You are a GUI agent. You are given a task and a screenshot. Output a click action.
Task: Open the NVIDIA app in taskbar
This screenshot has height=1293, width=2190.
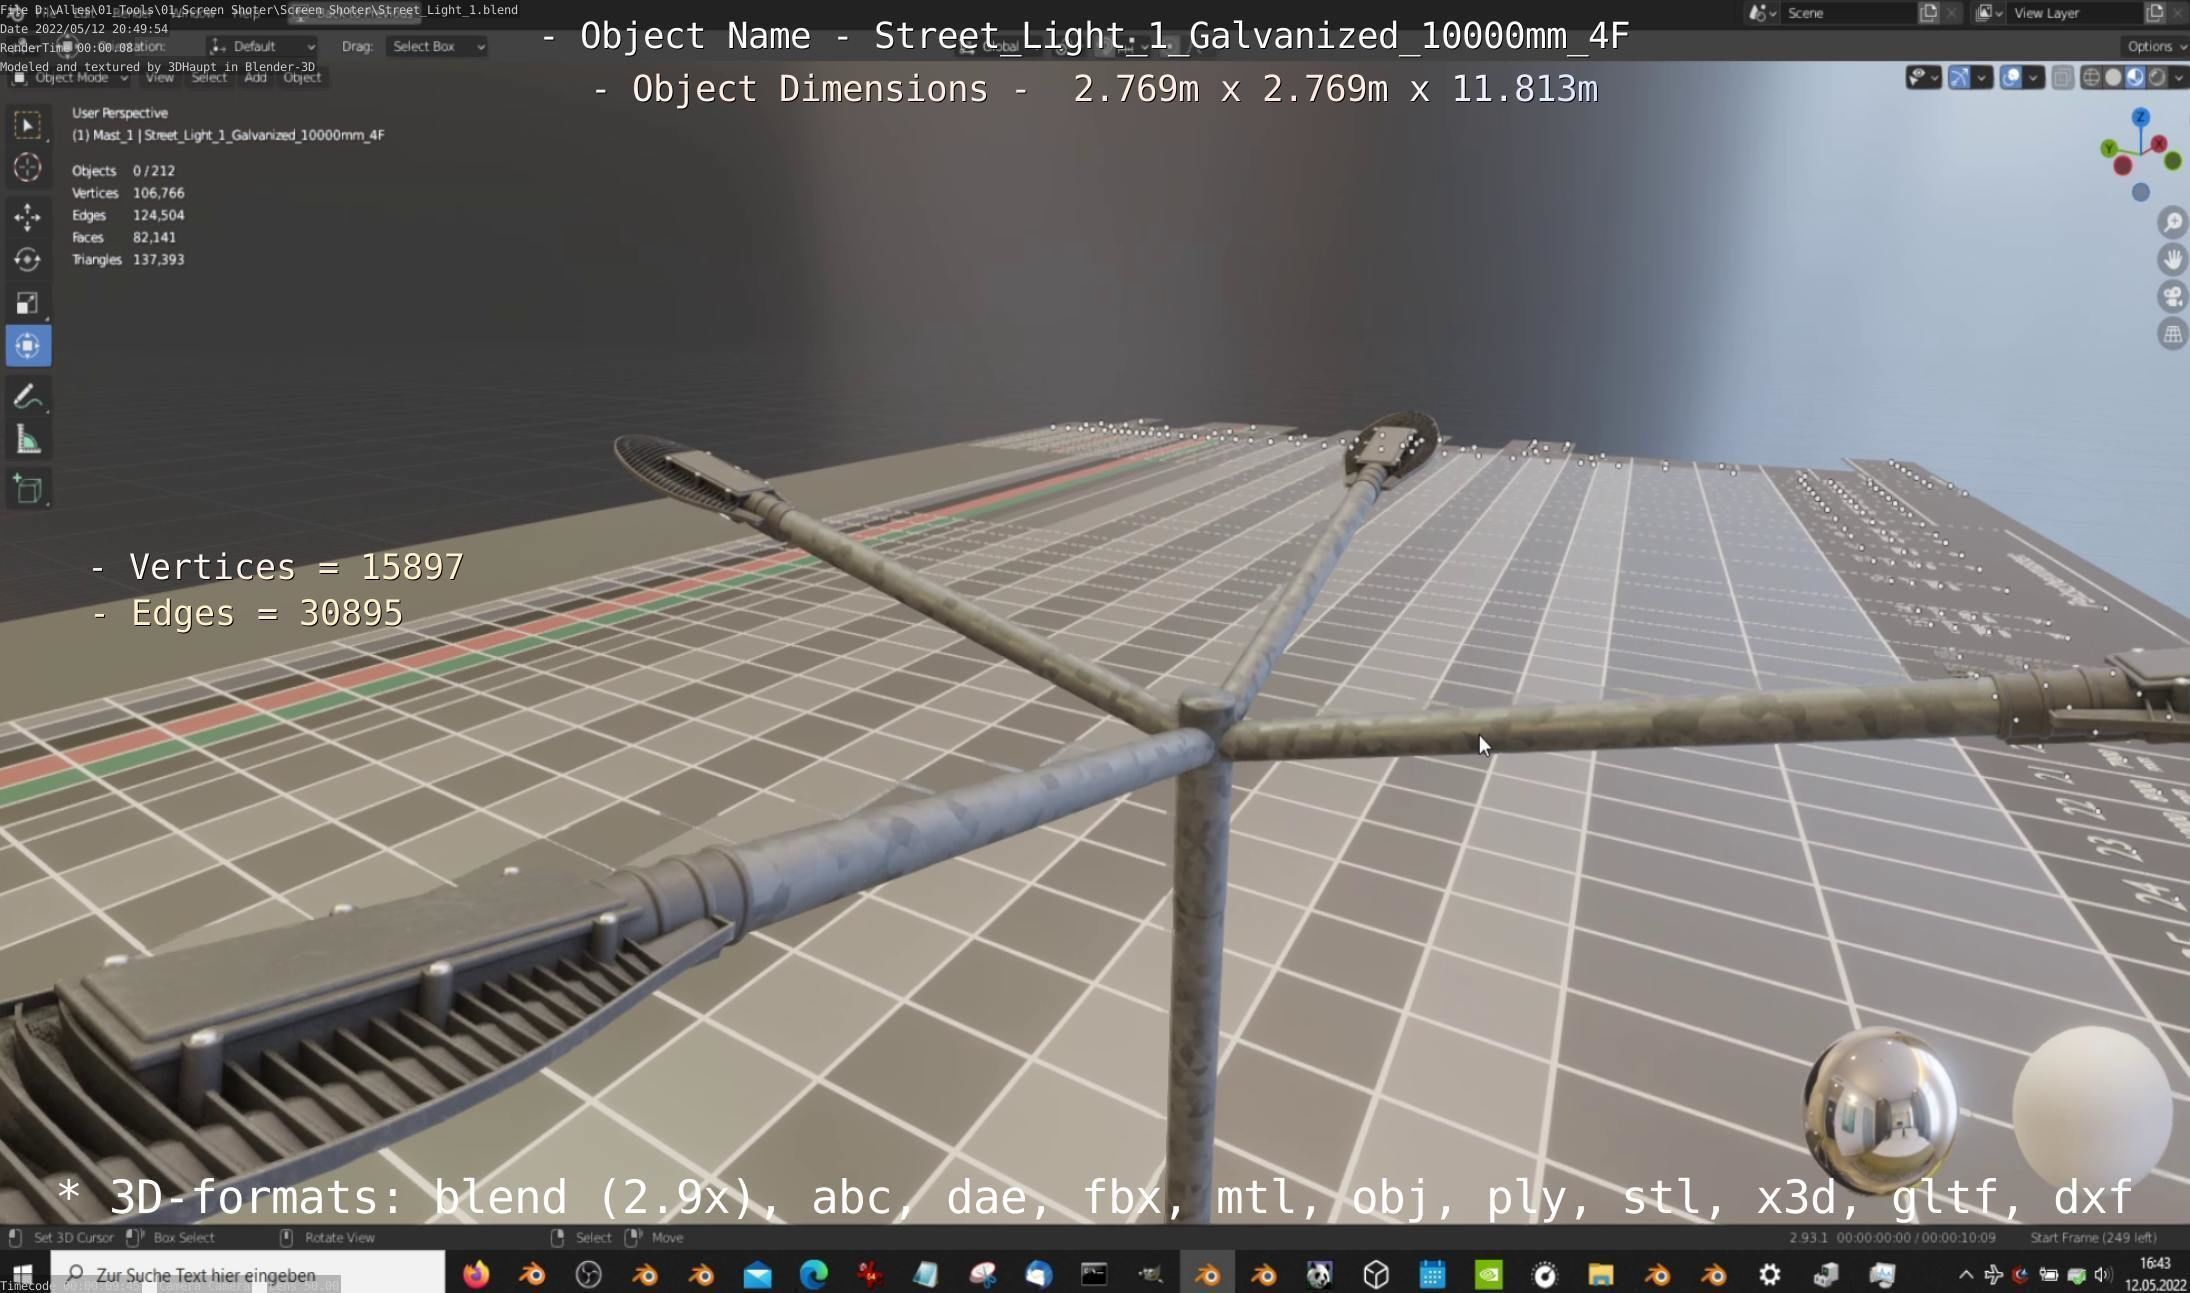coord(1488,1274)
